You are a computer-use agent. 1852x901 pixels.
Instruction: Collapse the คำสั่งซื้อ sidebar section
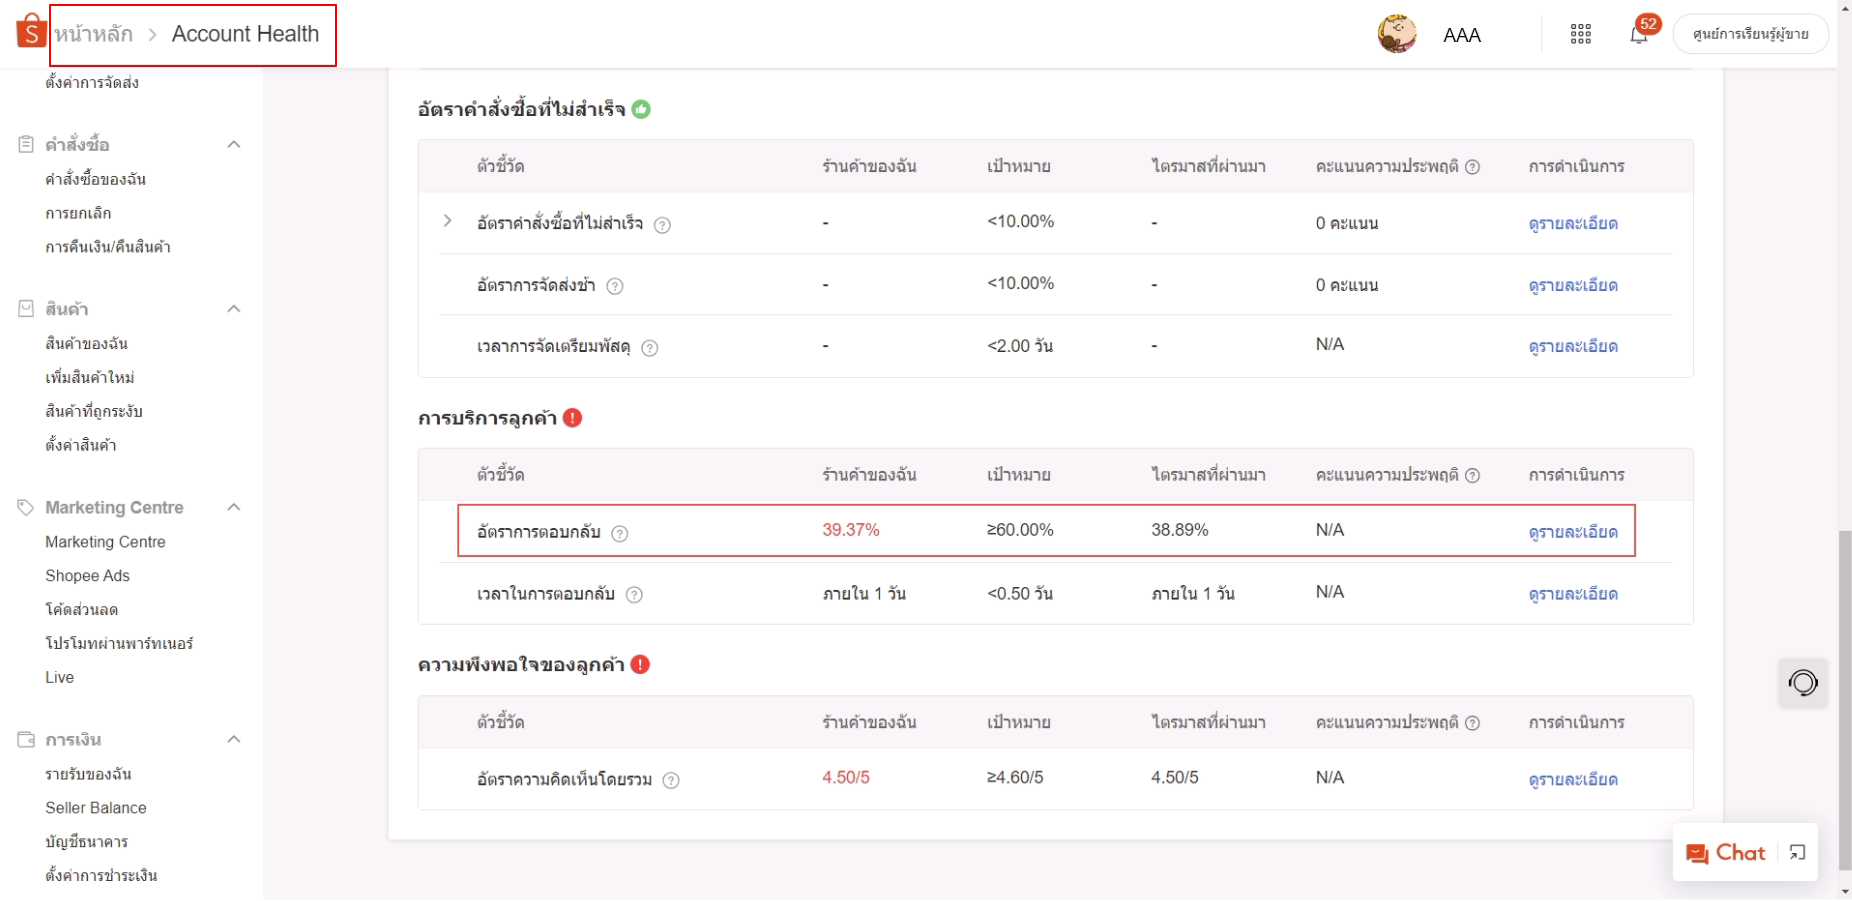click(x=234, y=145)
